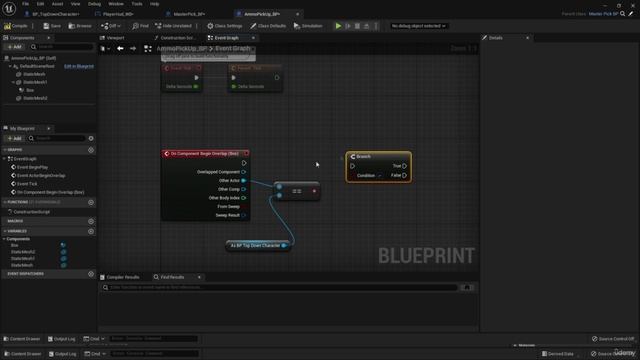Click My Blueprint Add button
The width and height of the screenshot is (640, 360).
point(14,138)
